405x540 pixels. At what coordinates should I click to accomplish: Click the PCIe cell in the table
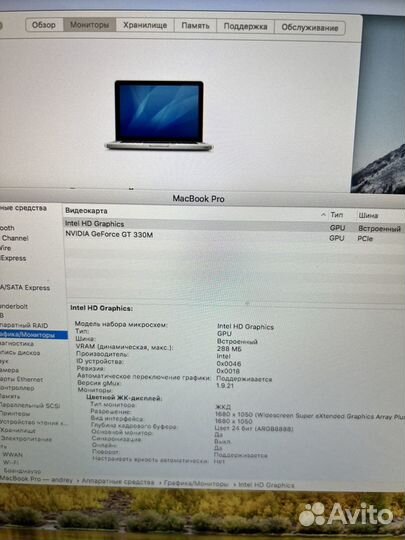pyautogui.click(x=365, y=238)
